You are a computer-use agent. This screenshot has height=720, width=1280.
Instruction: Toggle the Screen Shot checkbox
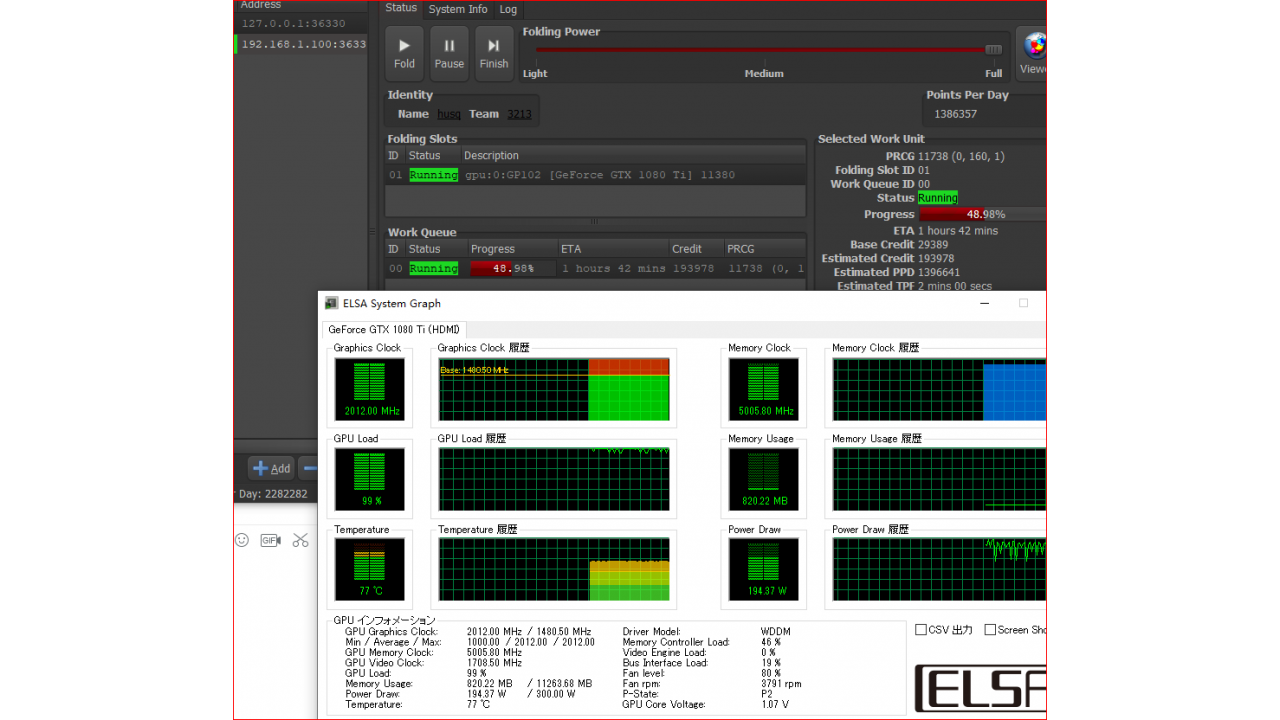click(990, 630)
